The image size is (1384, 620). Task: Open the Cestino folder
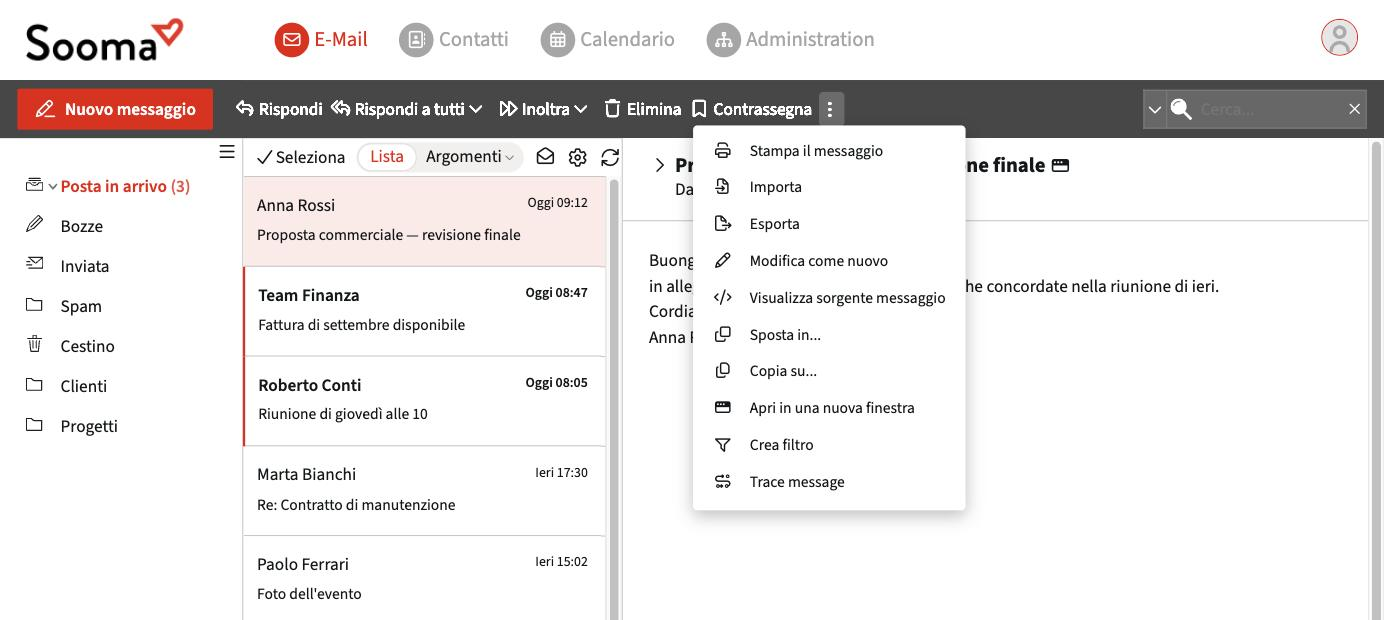87,346
